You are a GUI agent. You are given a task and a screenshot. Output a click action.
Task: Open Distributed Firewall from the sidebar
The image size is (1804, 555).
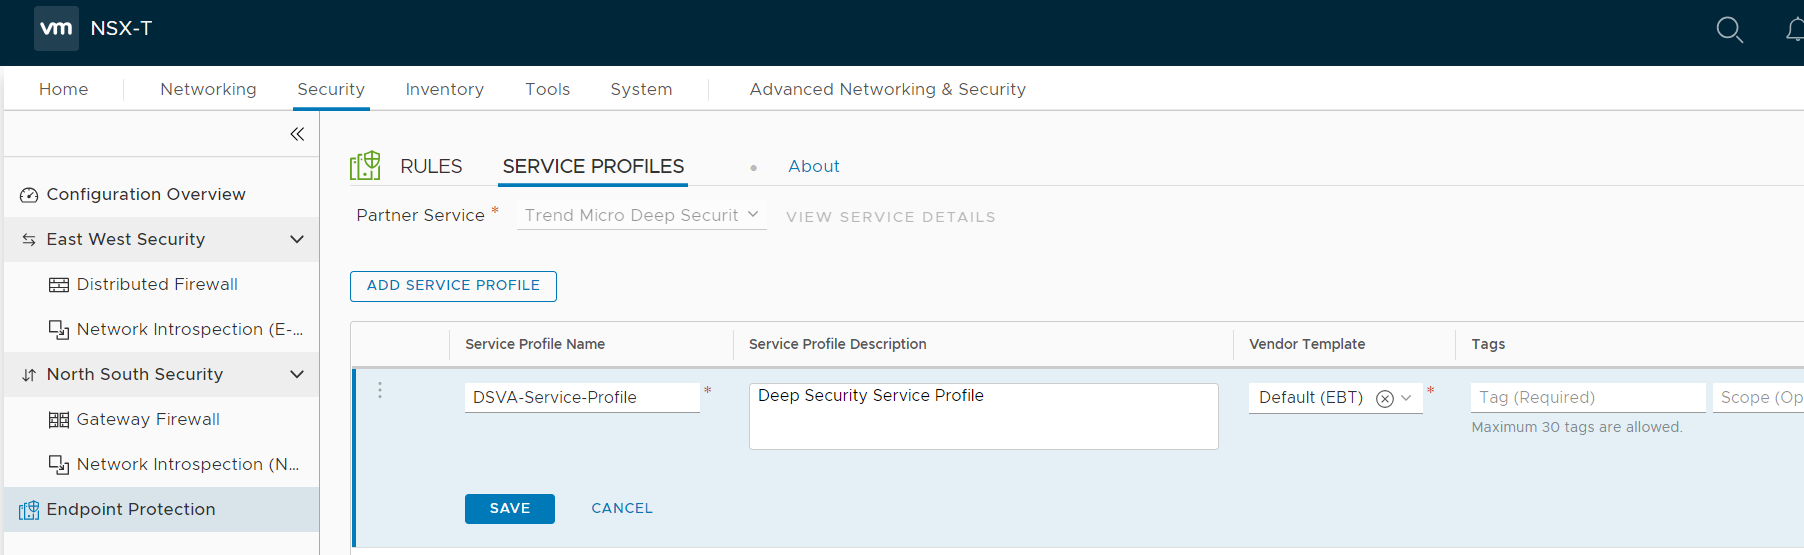click(x=157, y=284)
